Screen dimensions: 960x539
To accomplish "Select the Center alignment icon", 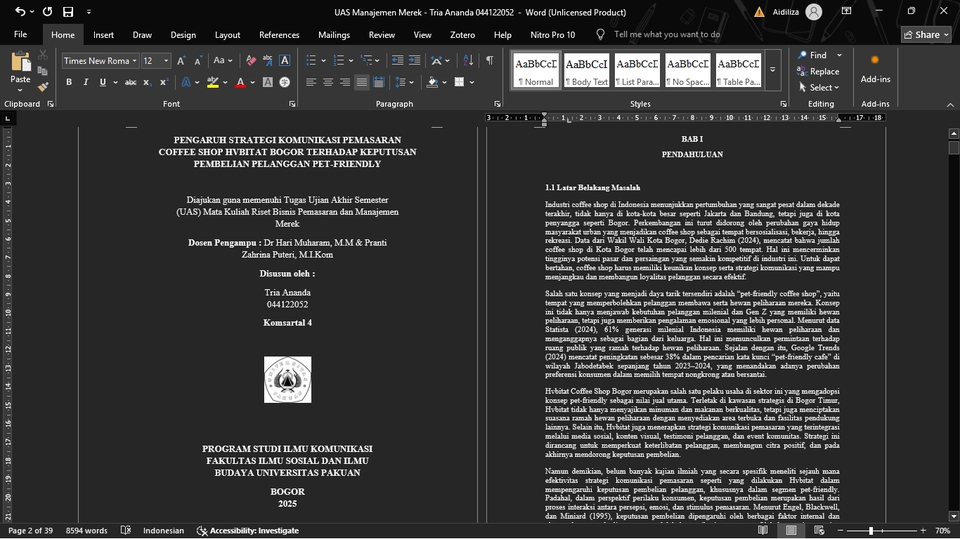I will [328, 82].
